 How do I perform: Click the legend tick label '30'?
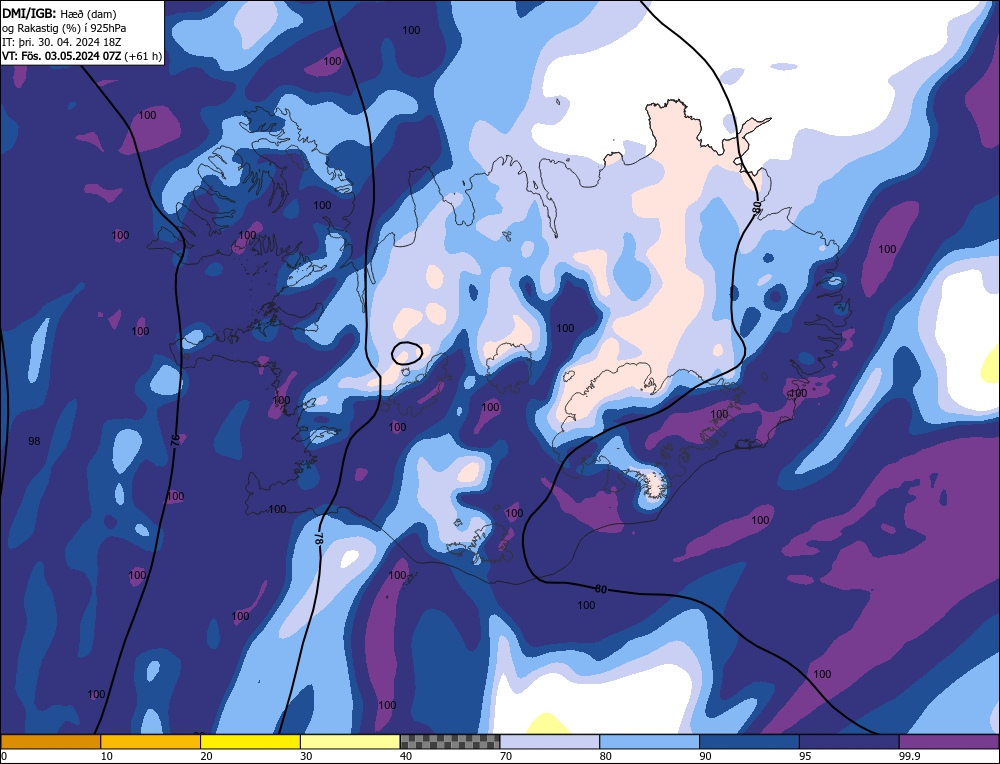[306, 756]
